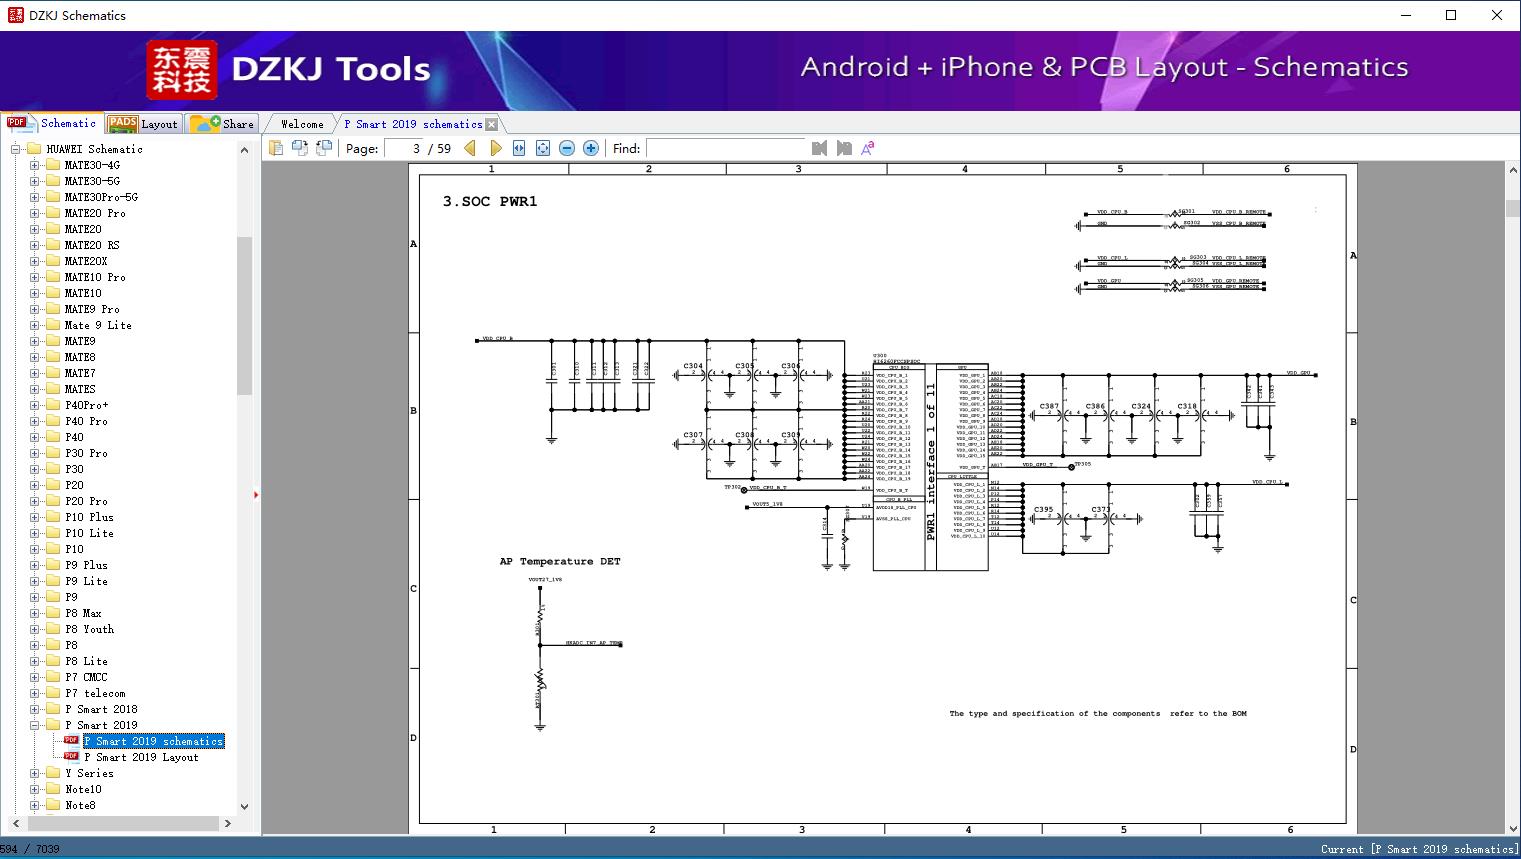Click the tree panel scroll down arrow
This screenshot has height=859, width=1521.
(x=244, y=806)
